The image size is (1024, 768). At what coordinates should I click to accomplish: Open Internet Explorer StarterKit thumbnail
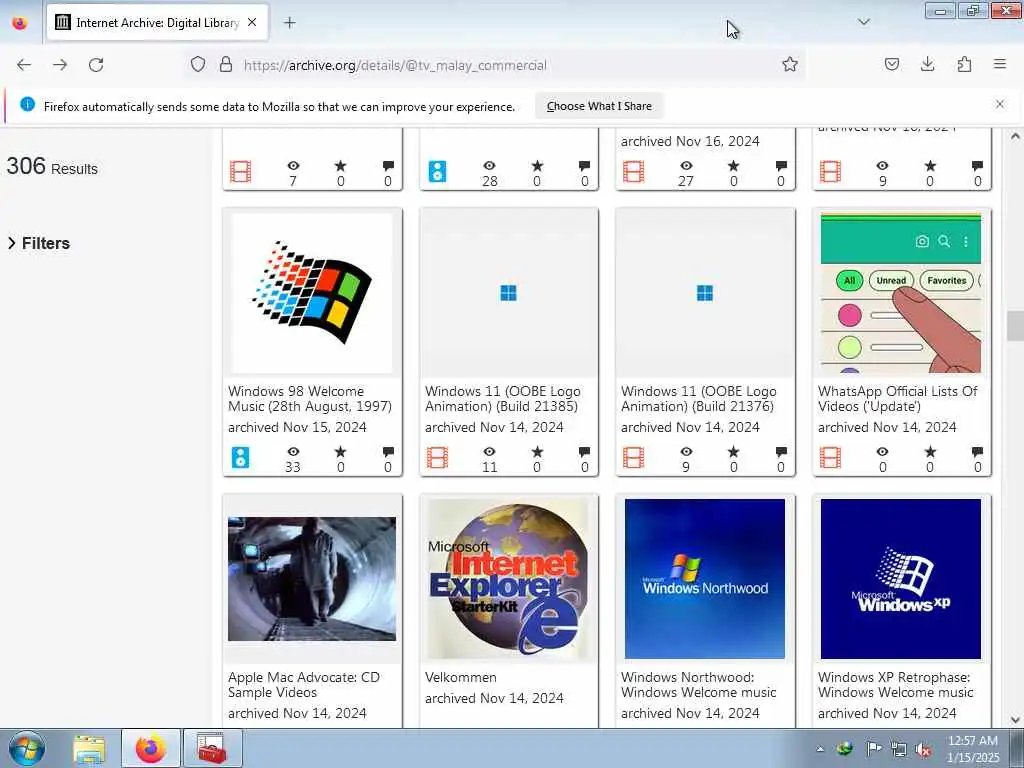[509, 579]
